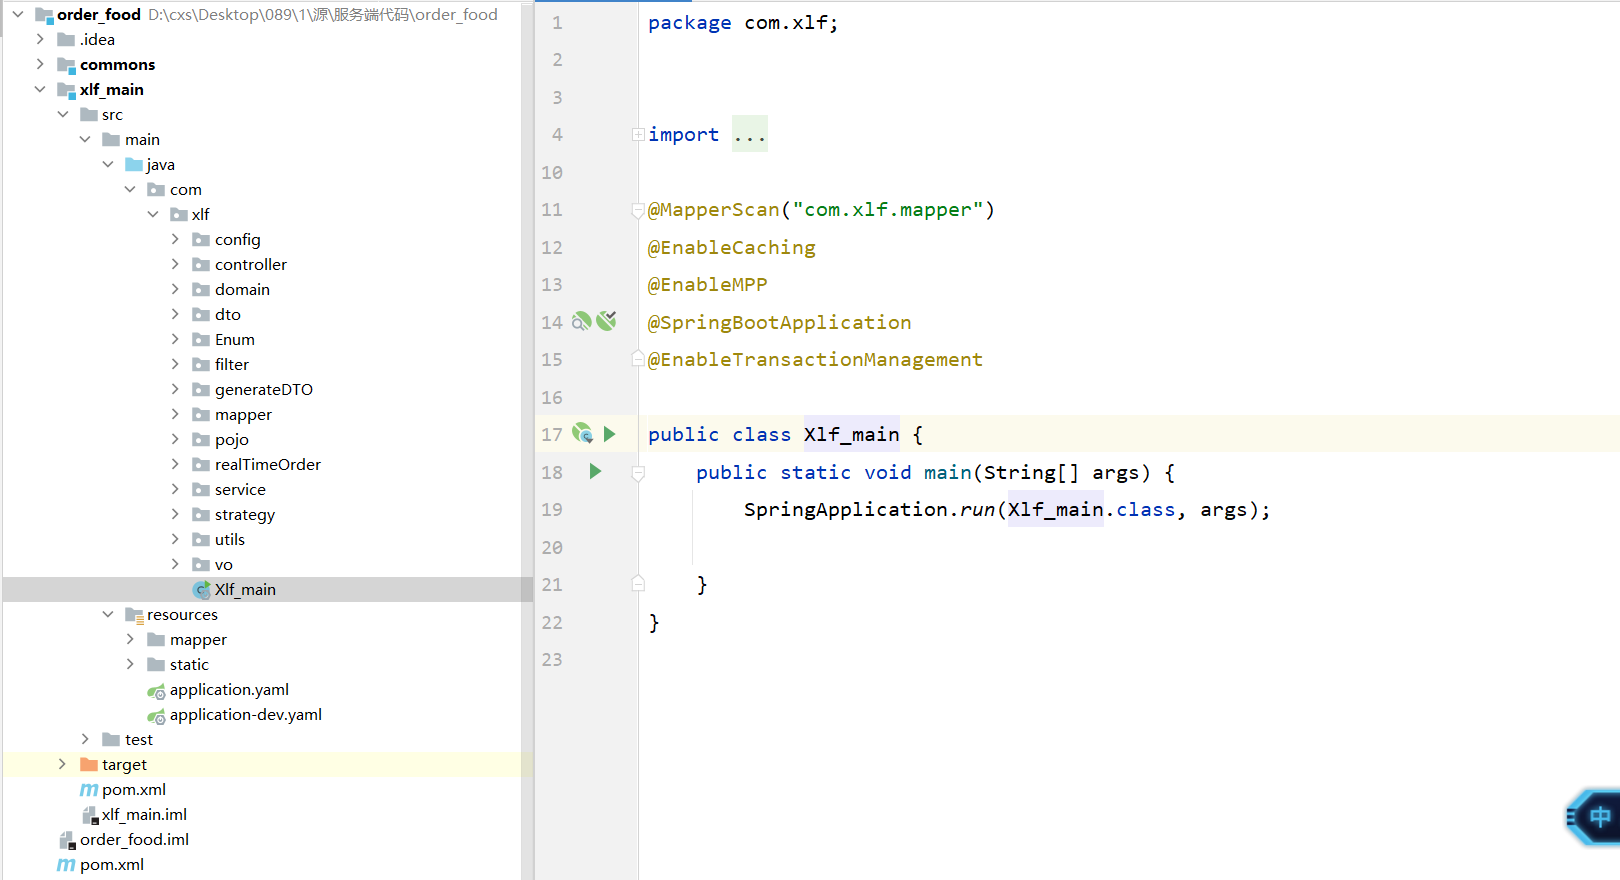Fold the main method at line 18
This screenshot has height=880, width=1620.
638,473
